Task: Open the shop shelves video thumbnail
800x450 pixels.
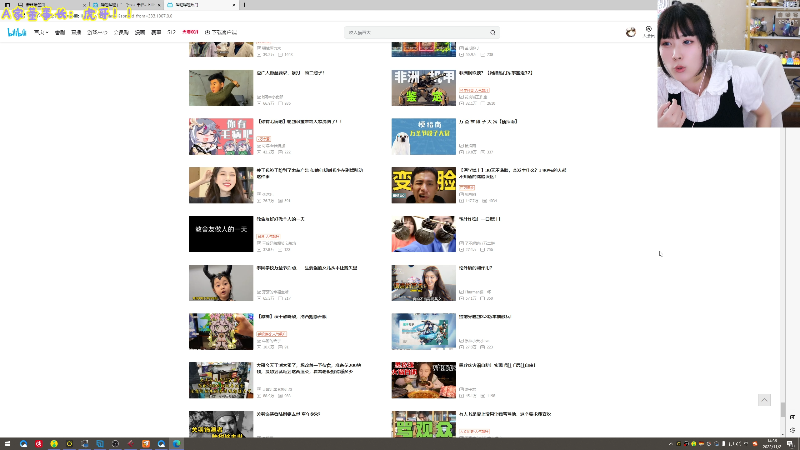Action: click(221, 380)
